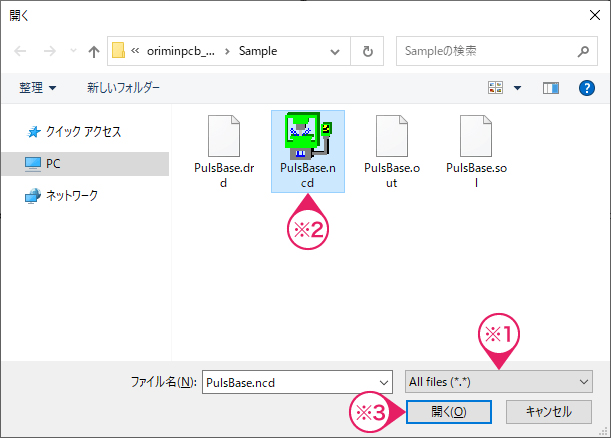Refresh the Sample folder view
The image size is (611, 438).
369,51
